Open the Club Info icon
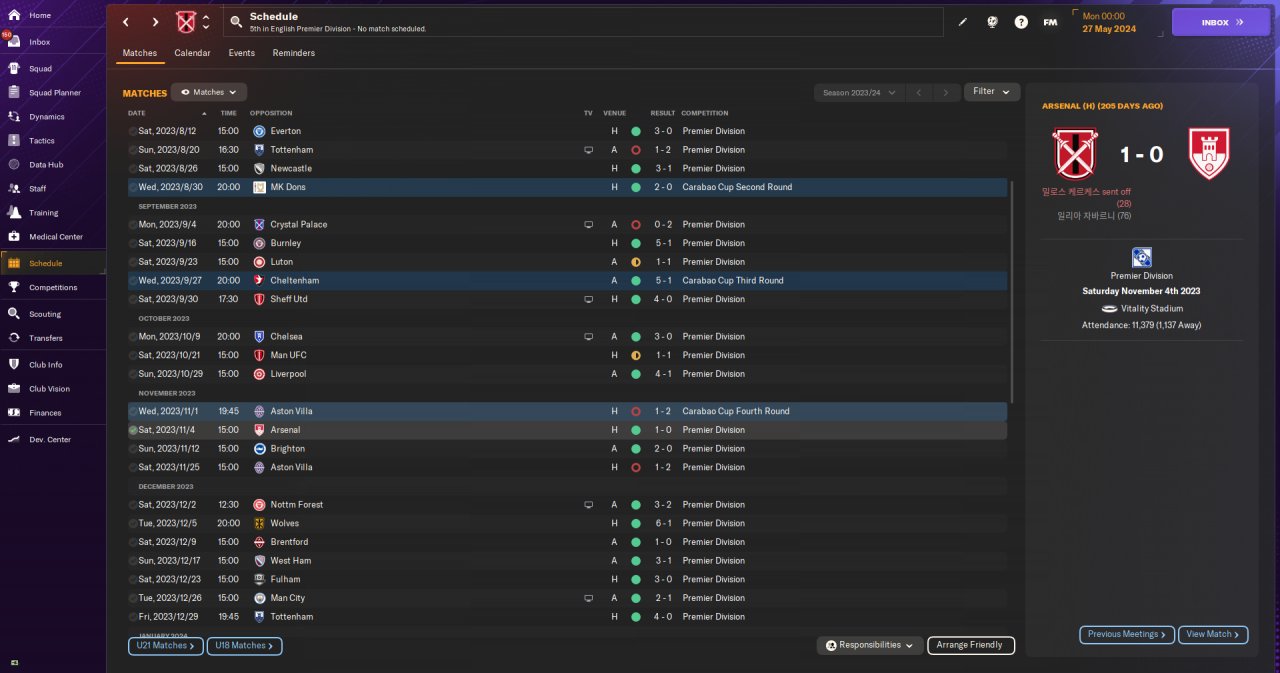This screenshot has height=673, width=1280. pyautogui.click(x=14, y=365)
